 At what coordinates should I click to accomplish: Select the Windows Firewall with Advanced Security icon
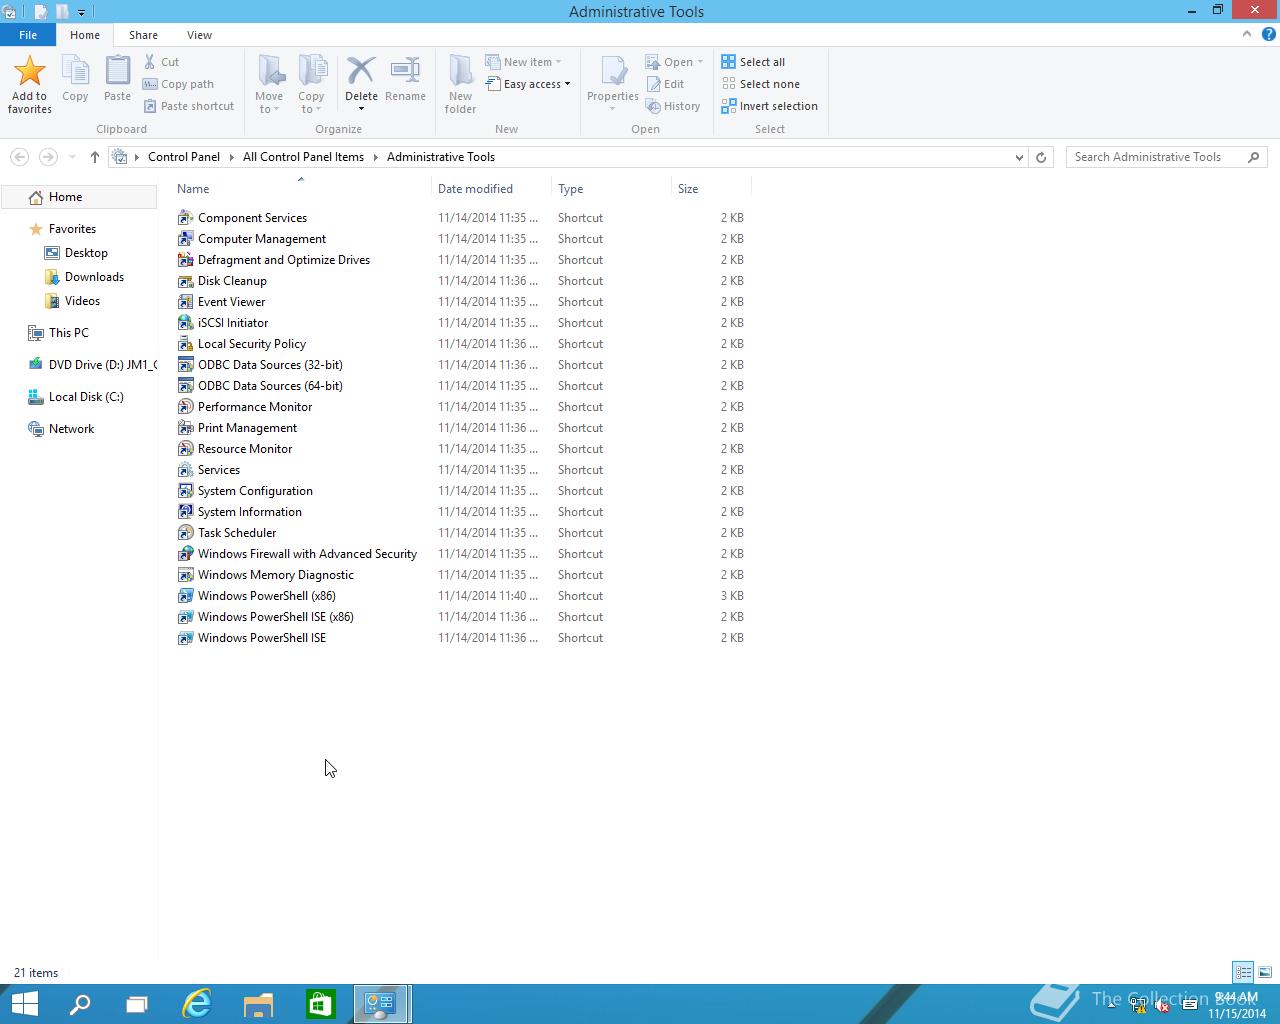185,554
